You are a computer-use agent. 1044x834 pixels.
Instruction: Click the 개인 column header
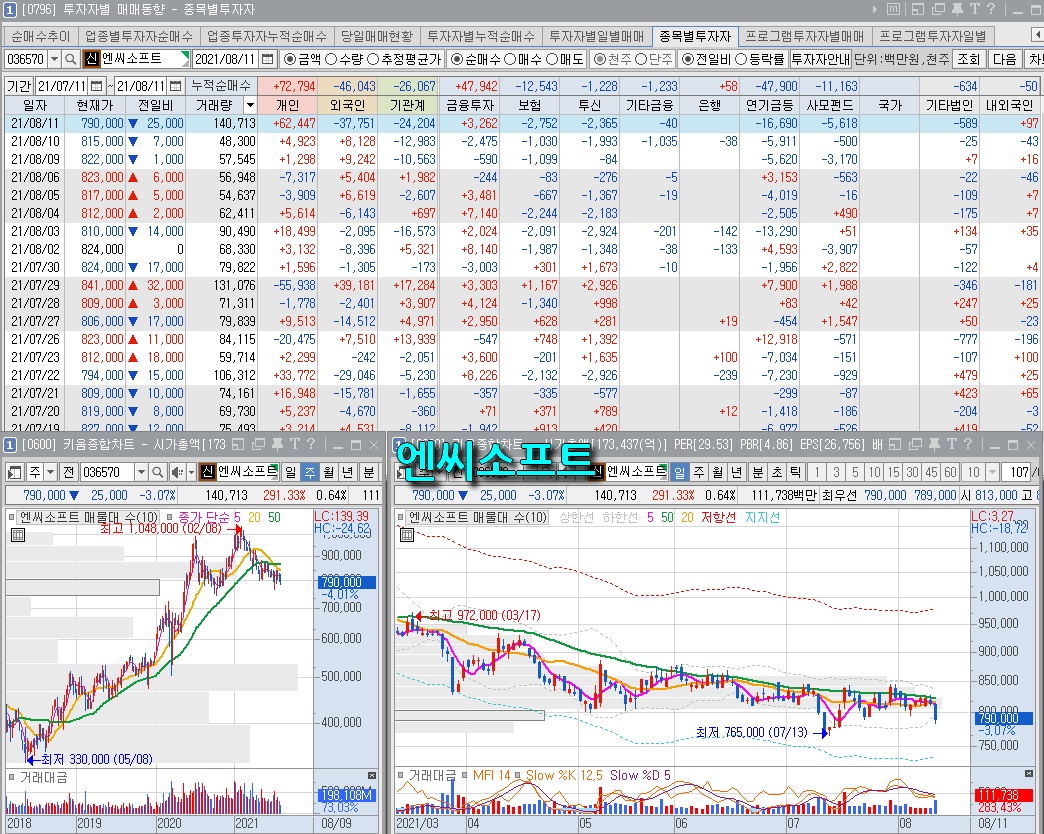(x=288, y=105)
